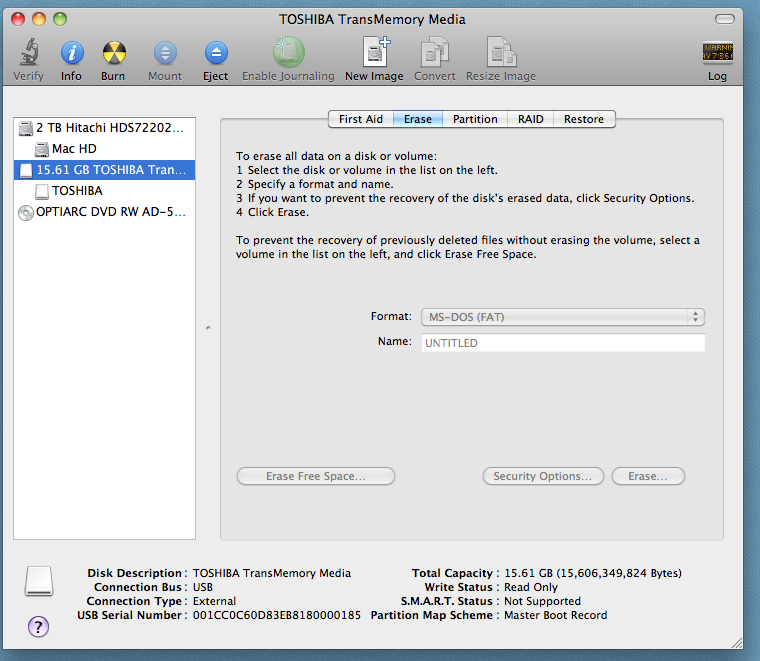Select the 2 TB Hitachi disk
Viewport: 760px width, 661px height.
coord(105,127)
